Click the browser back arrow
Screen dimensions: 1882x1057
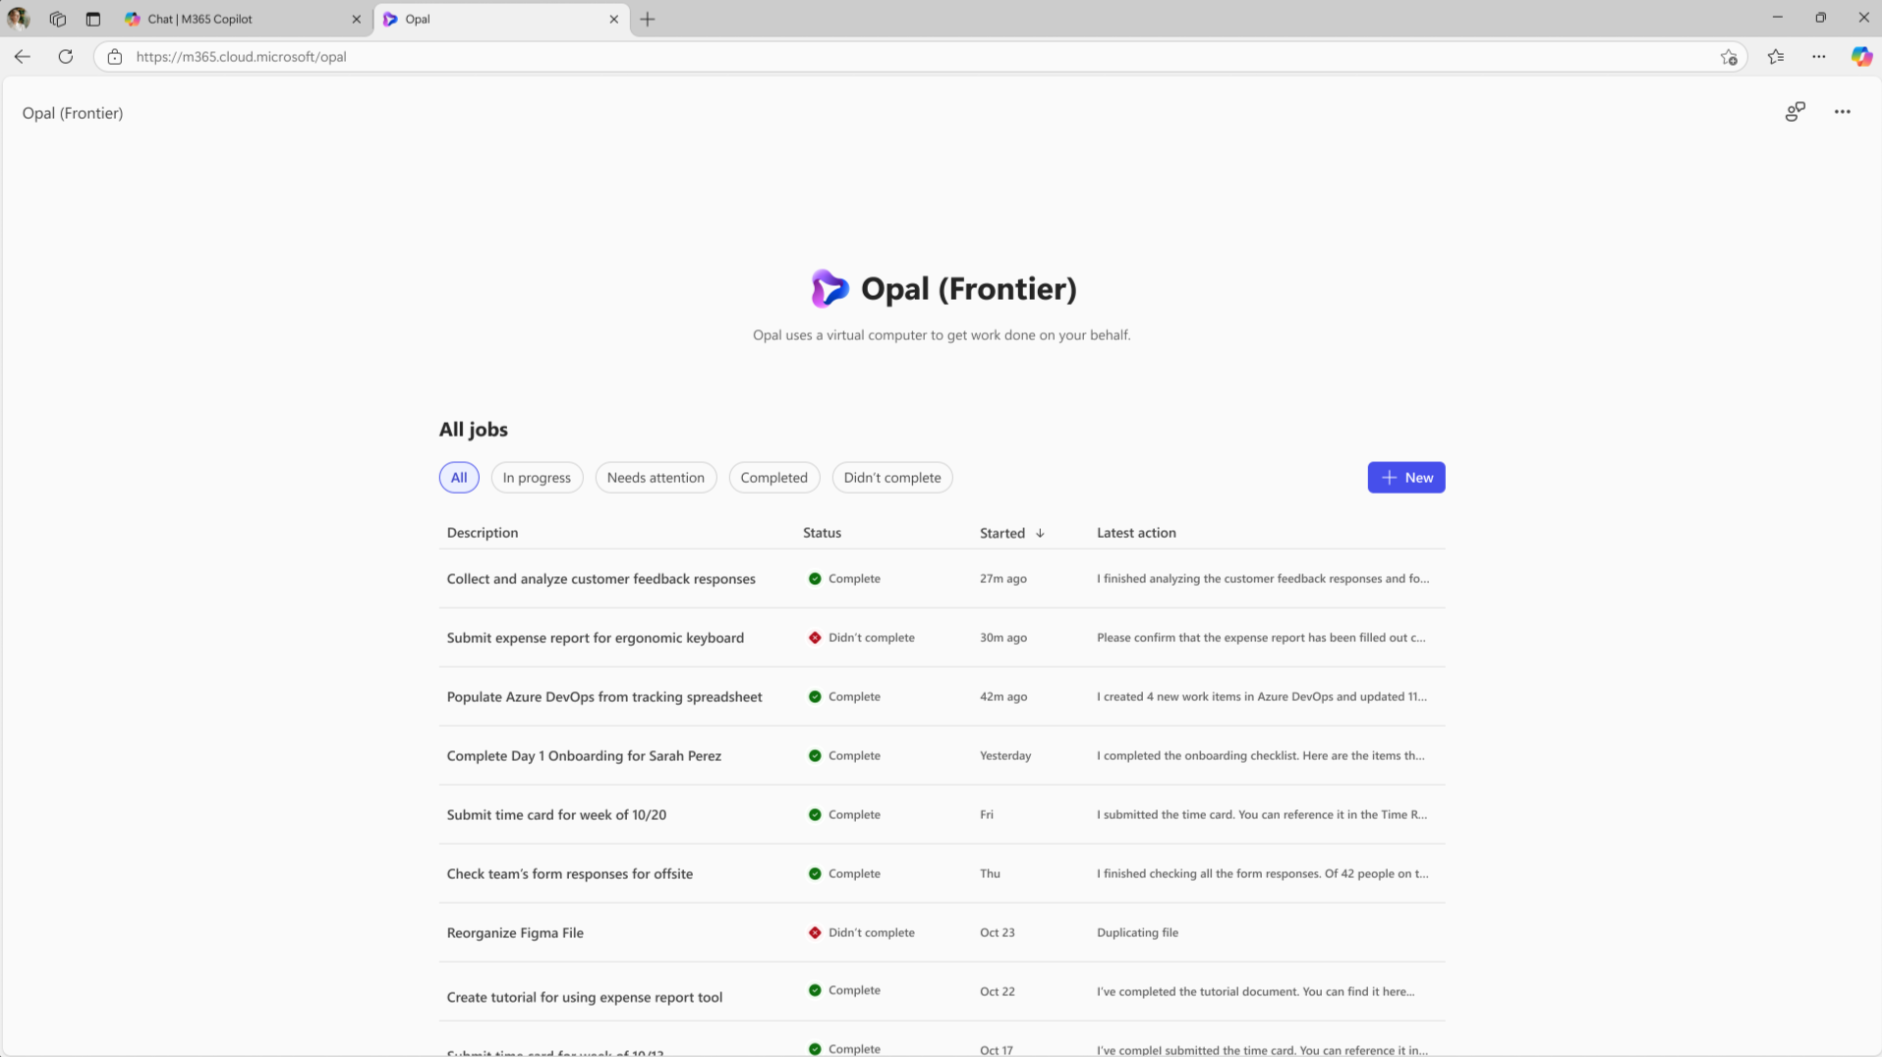tap(22, 57)
